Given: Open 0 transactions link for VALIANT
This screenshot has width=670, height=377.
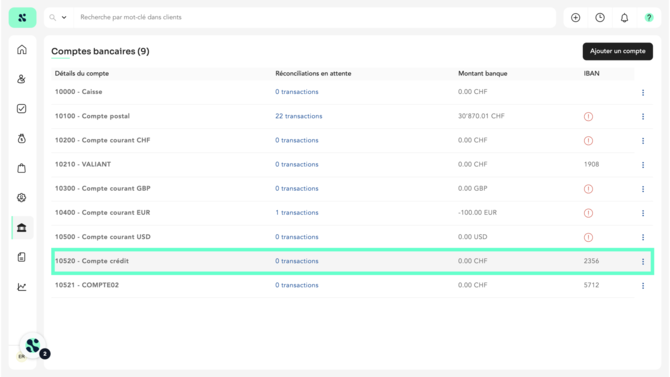Looking at the screenshot, I should pyautogui.click(x=297, y=165).
